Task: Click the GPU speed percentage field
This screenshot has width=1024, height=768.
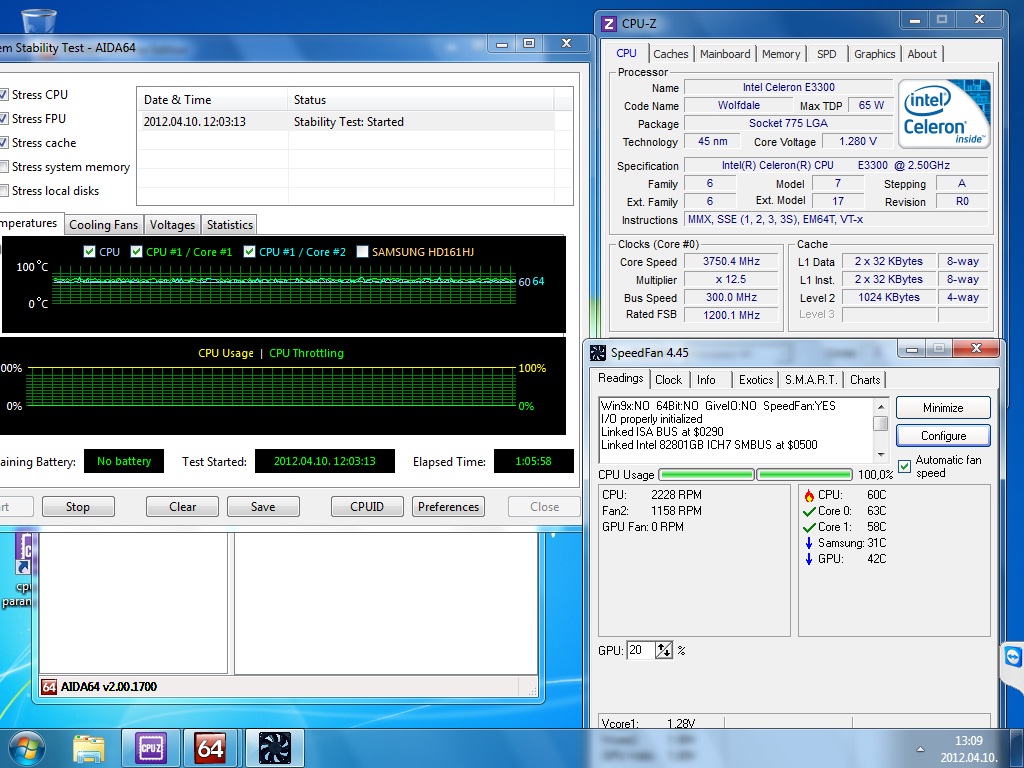Action: click(x=640, y=650)
